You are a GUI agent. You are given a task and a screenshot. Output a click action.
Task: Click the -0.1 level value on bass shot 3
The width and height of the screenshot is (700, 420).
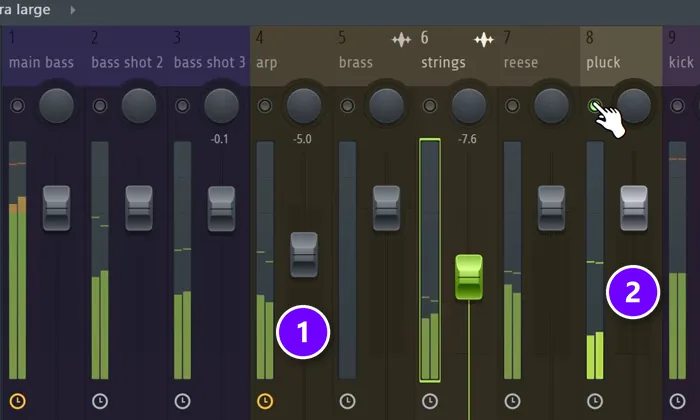219,139
